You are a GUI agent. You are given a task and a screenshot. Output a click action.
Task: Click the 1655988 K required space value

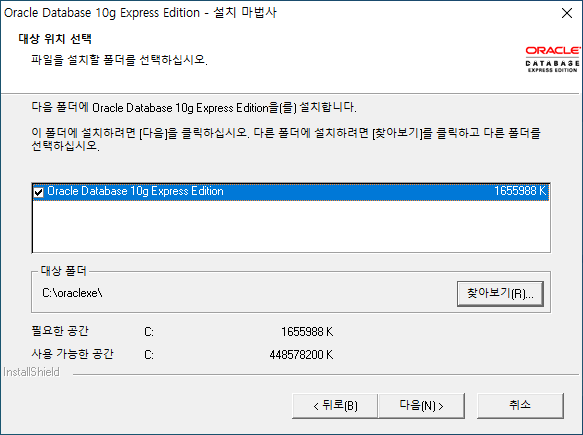click(x=307, y=332)
